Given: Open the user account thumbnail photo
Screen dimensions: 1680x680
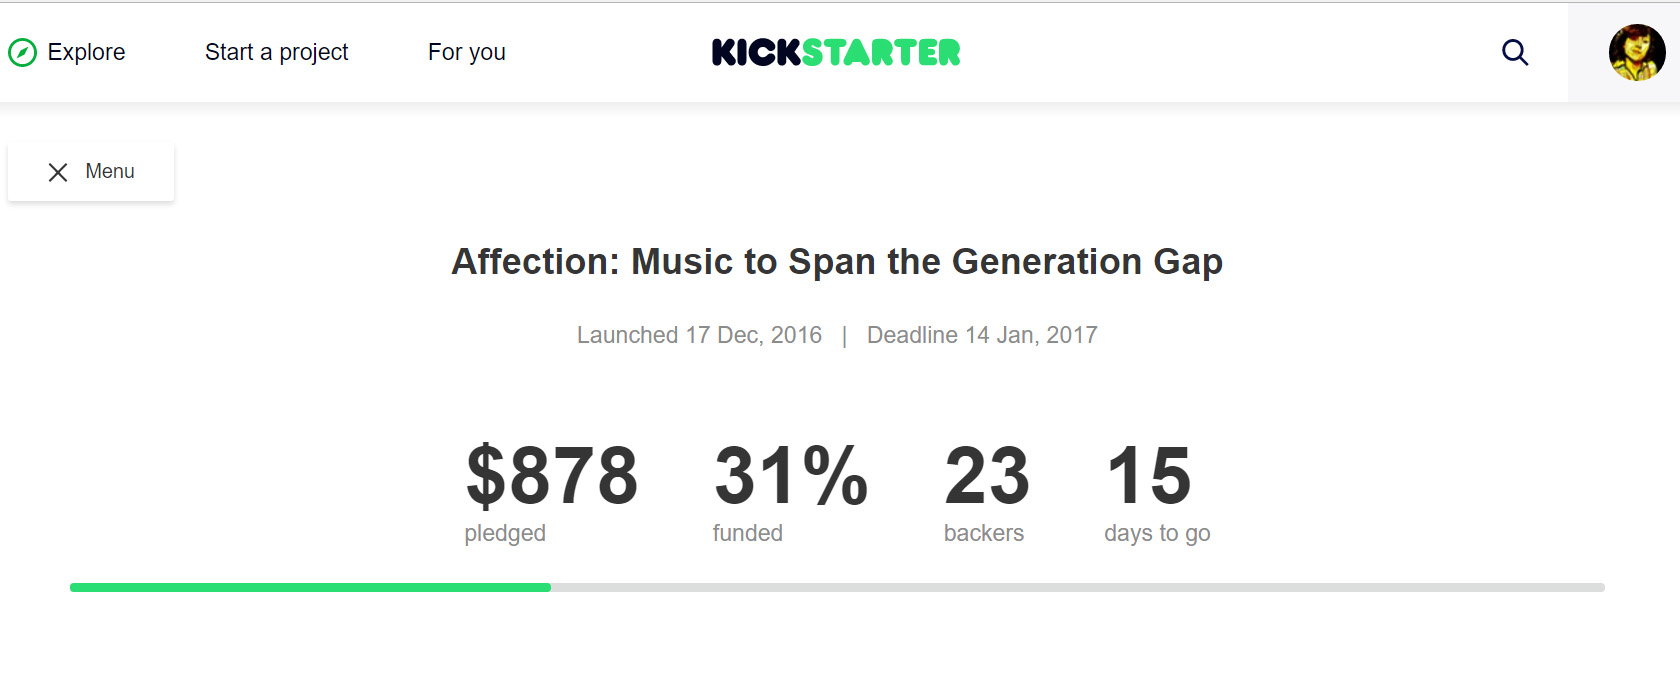Looking at the screenshot, I should [1637, 52].
